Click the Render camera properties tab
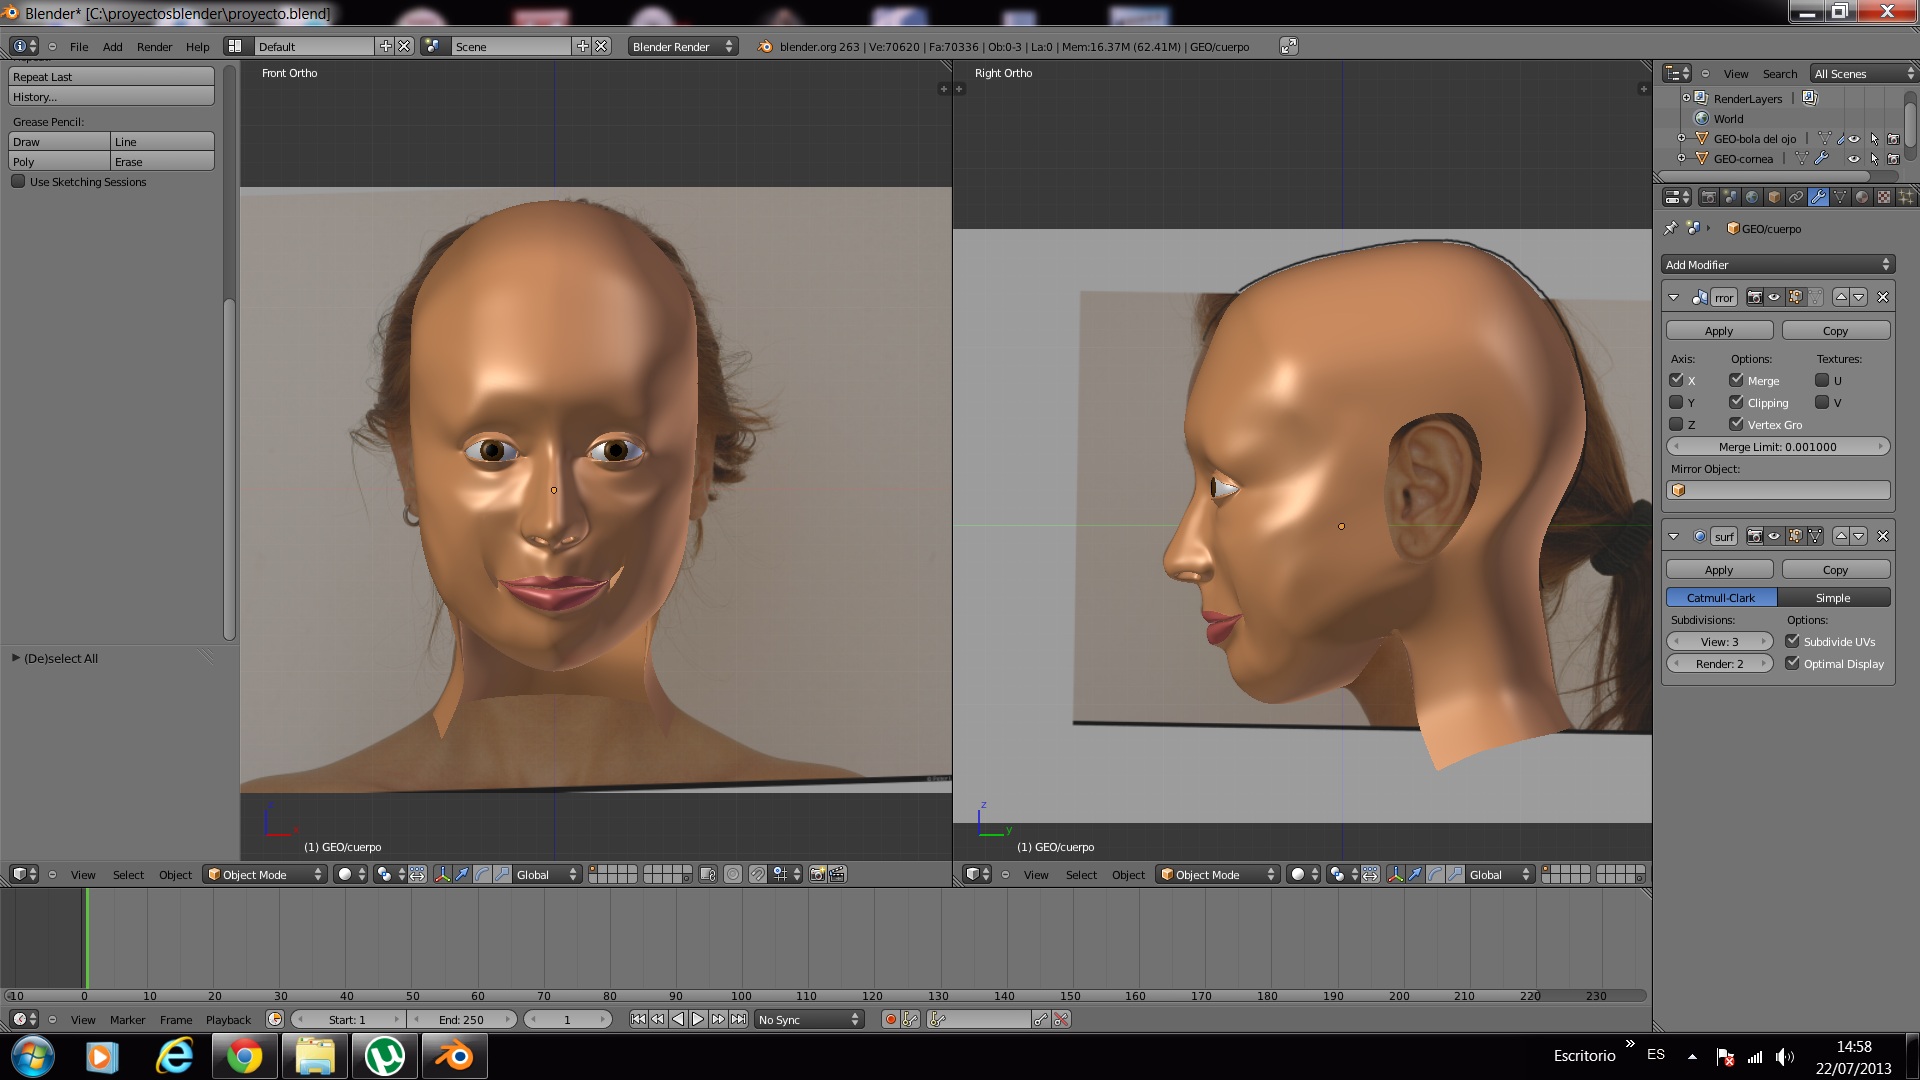The image size is (1920, 1080). click(x=1708, y=197)
